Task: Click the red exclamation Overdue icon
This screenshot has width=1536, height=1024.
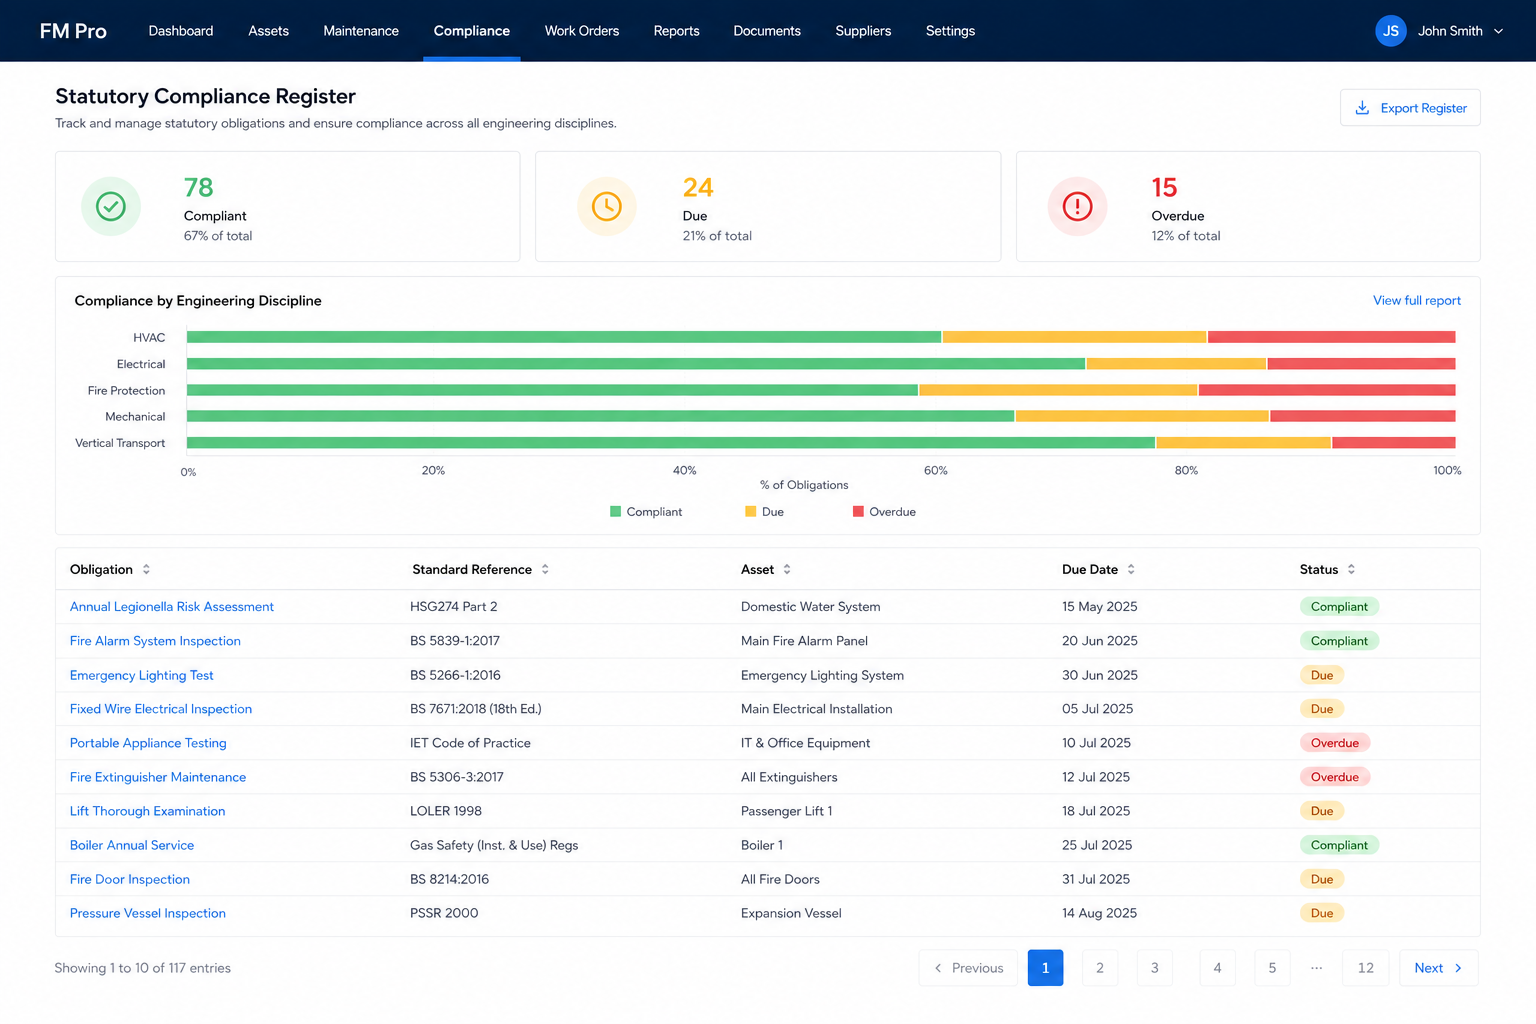Action: coord(1077,207)
